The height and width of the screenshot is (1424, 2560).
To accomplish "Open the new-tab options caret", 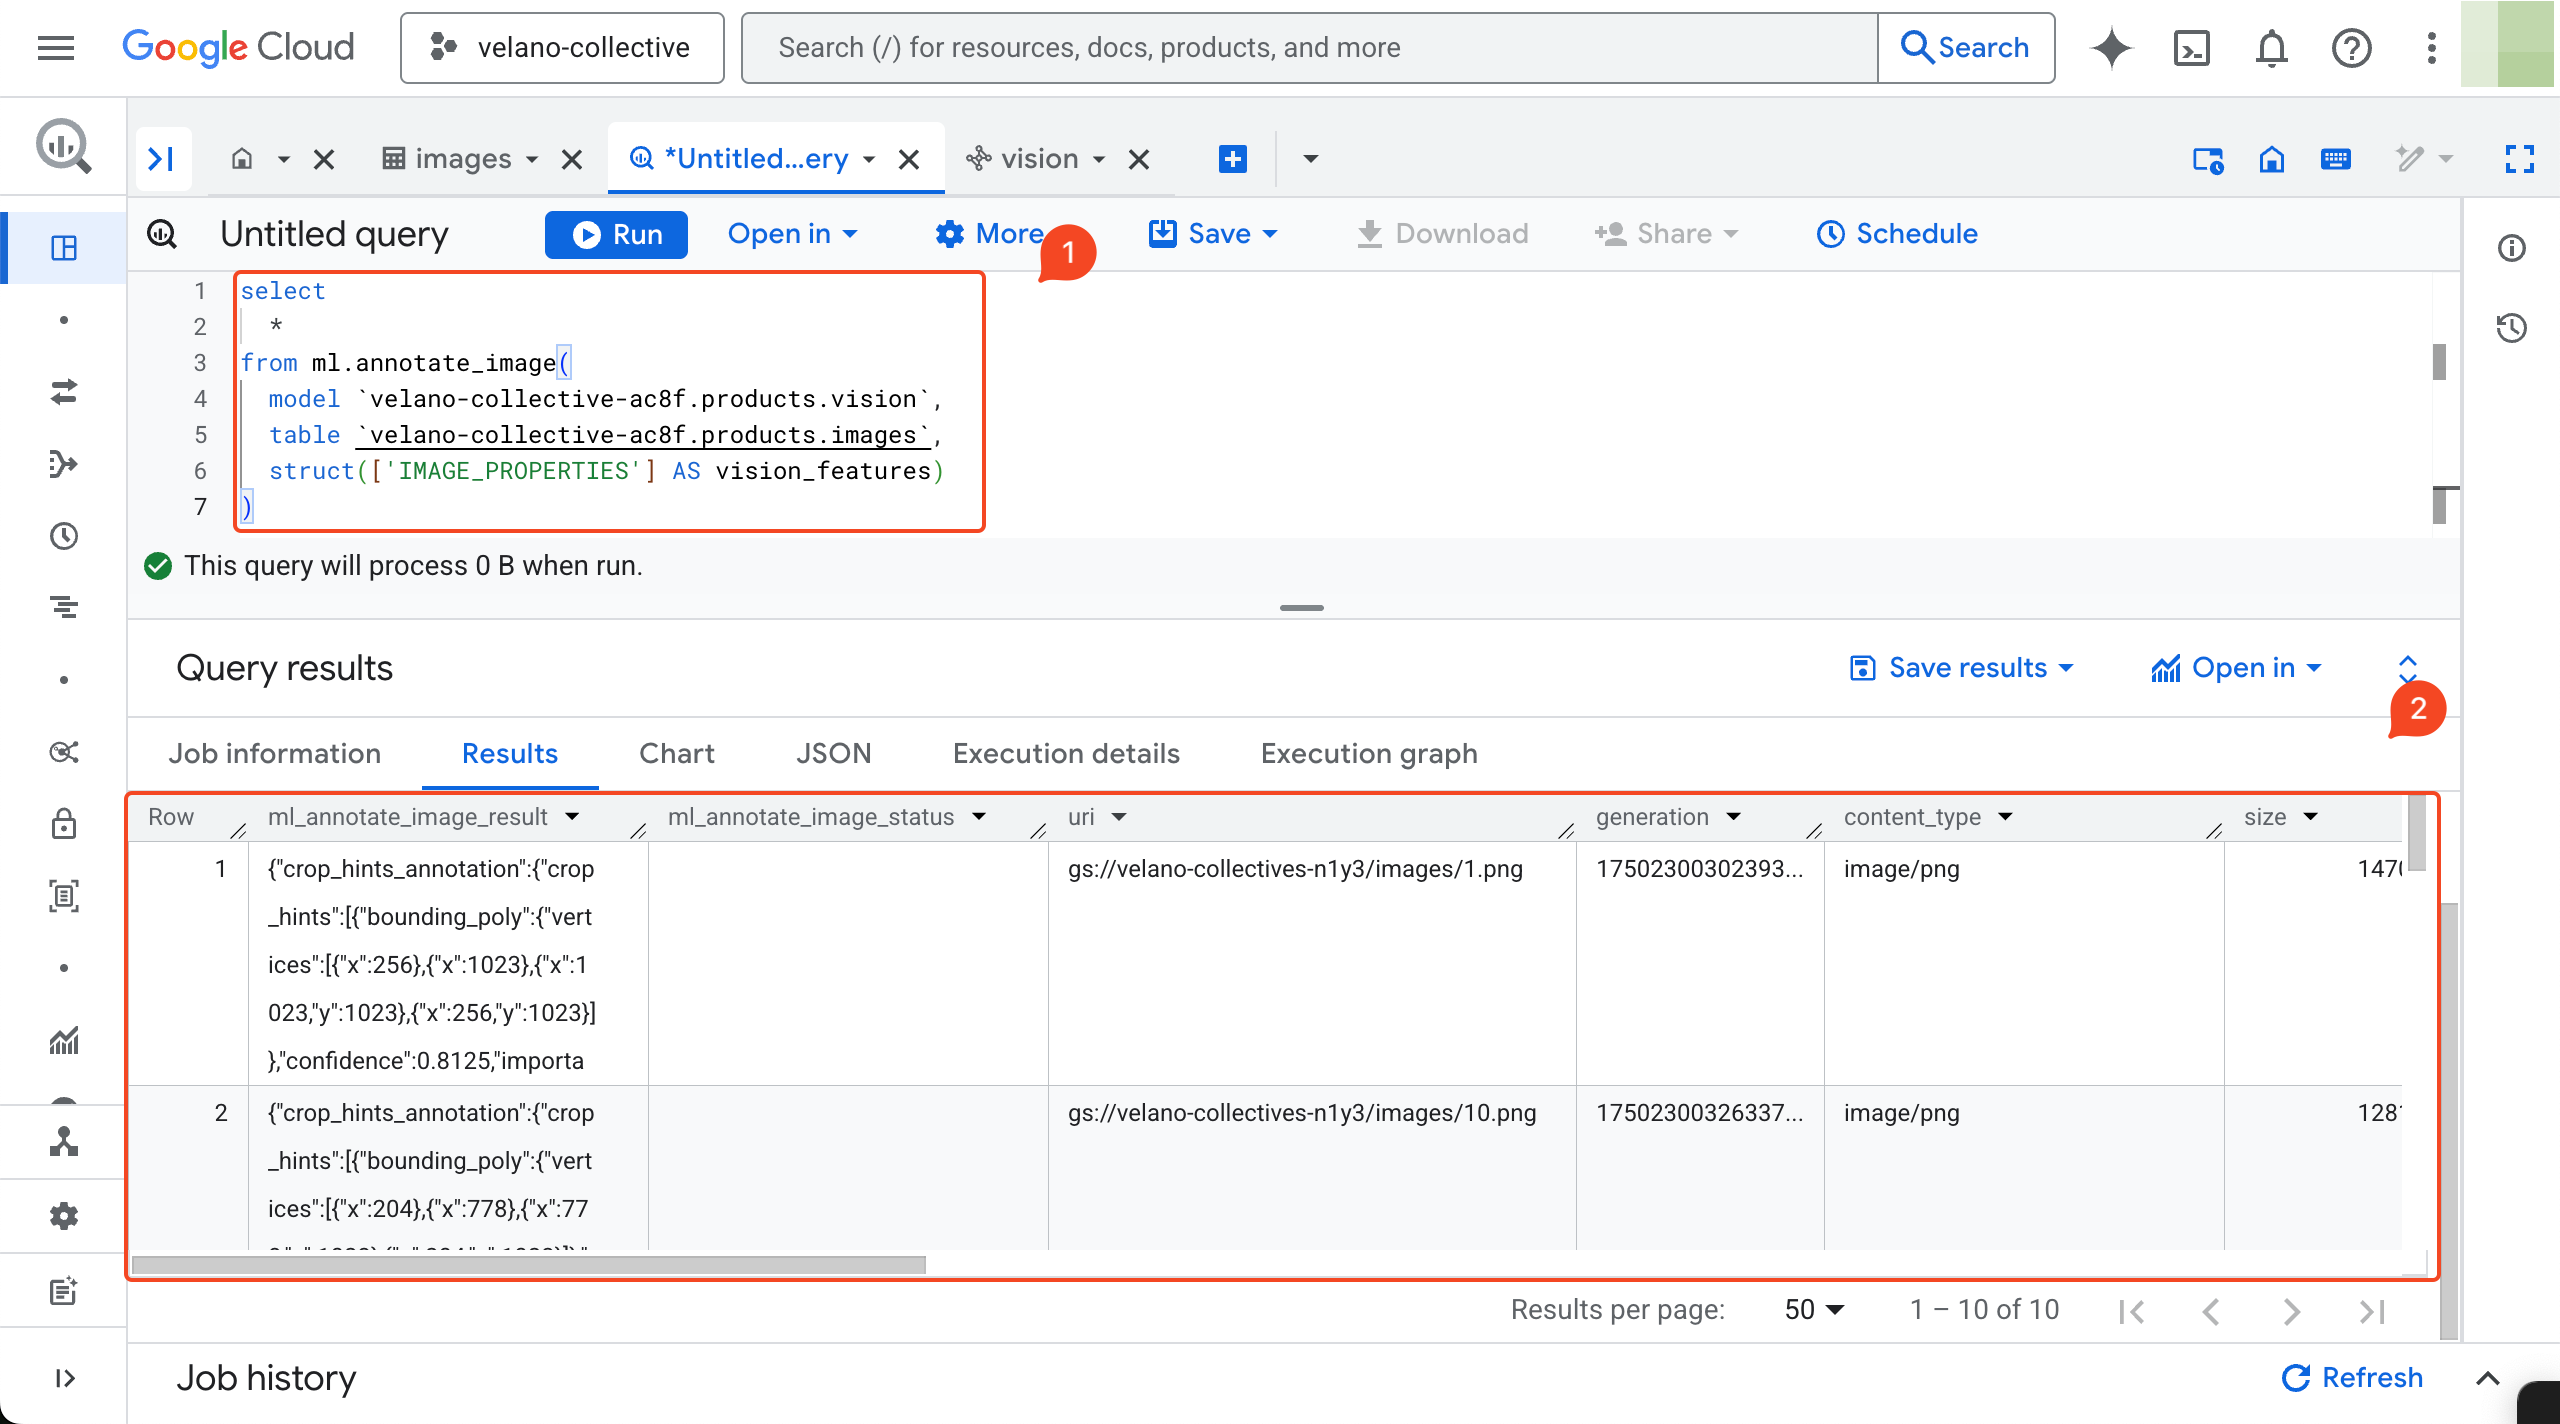I will (x=1311, y=158).
